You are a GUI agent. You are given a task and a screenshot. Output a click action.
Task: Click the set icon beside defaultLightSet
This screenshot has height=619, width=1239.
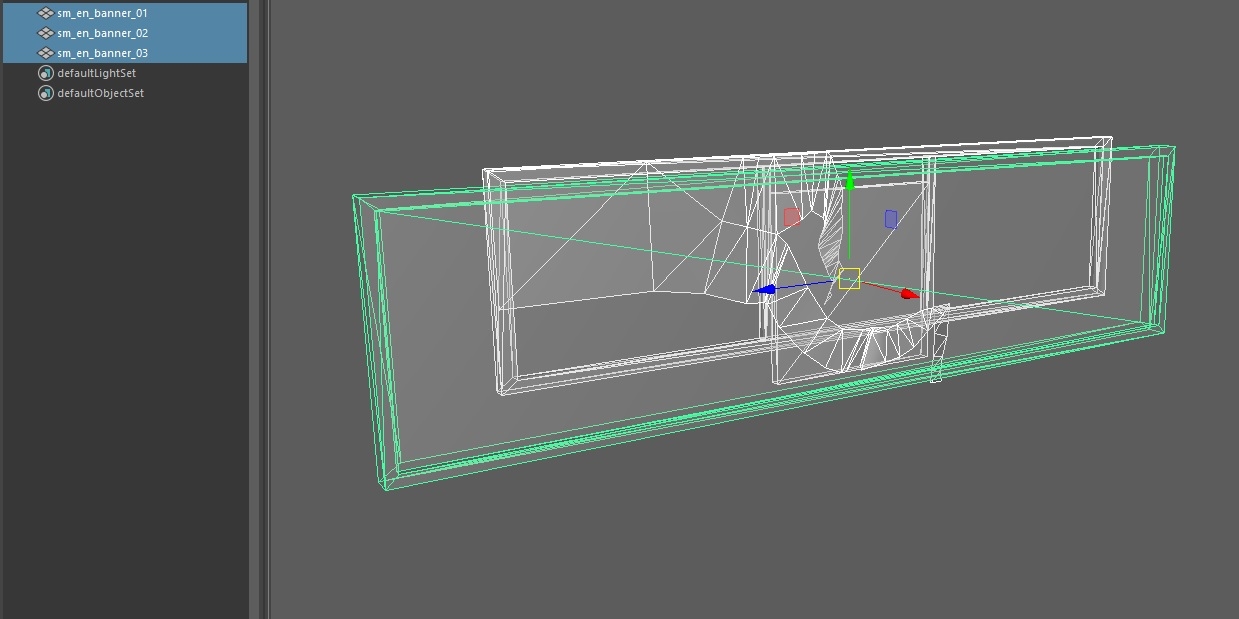[45, 72]
